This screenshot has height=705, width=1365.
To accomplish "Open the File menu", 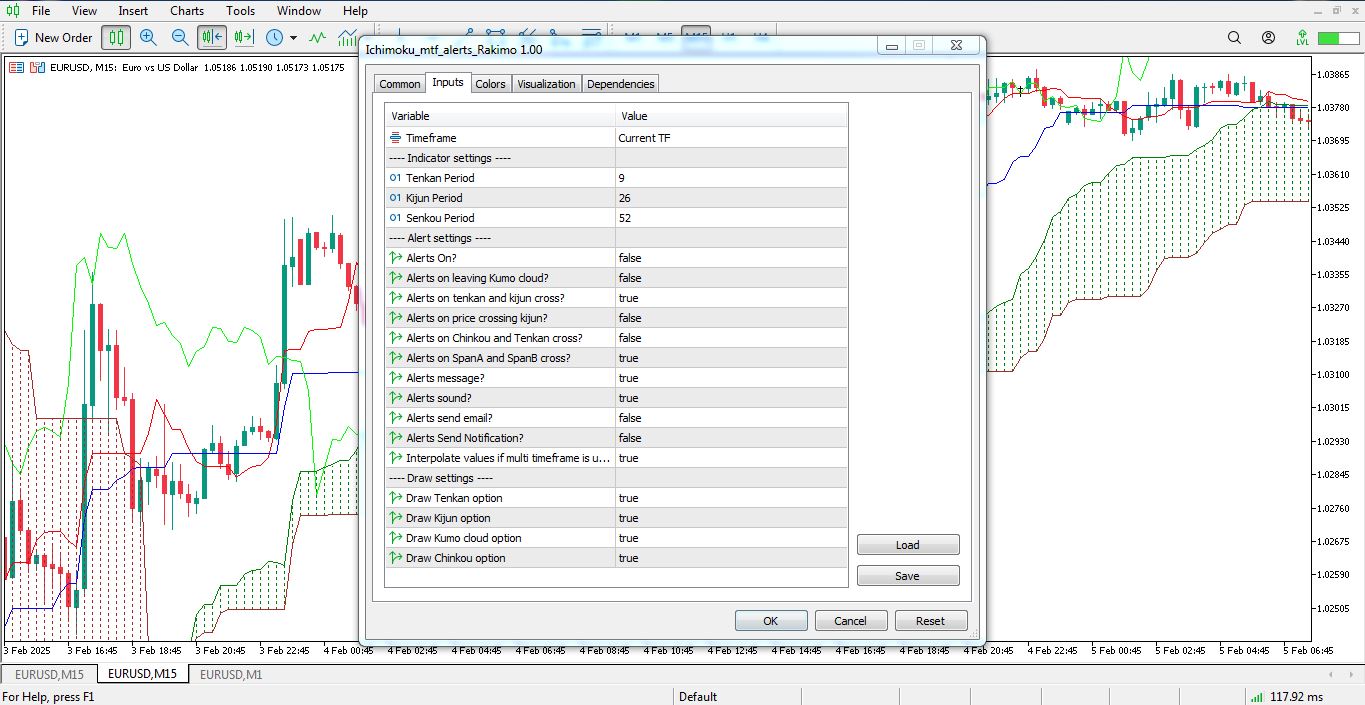I will pos(41,11).
